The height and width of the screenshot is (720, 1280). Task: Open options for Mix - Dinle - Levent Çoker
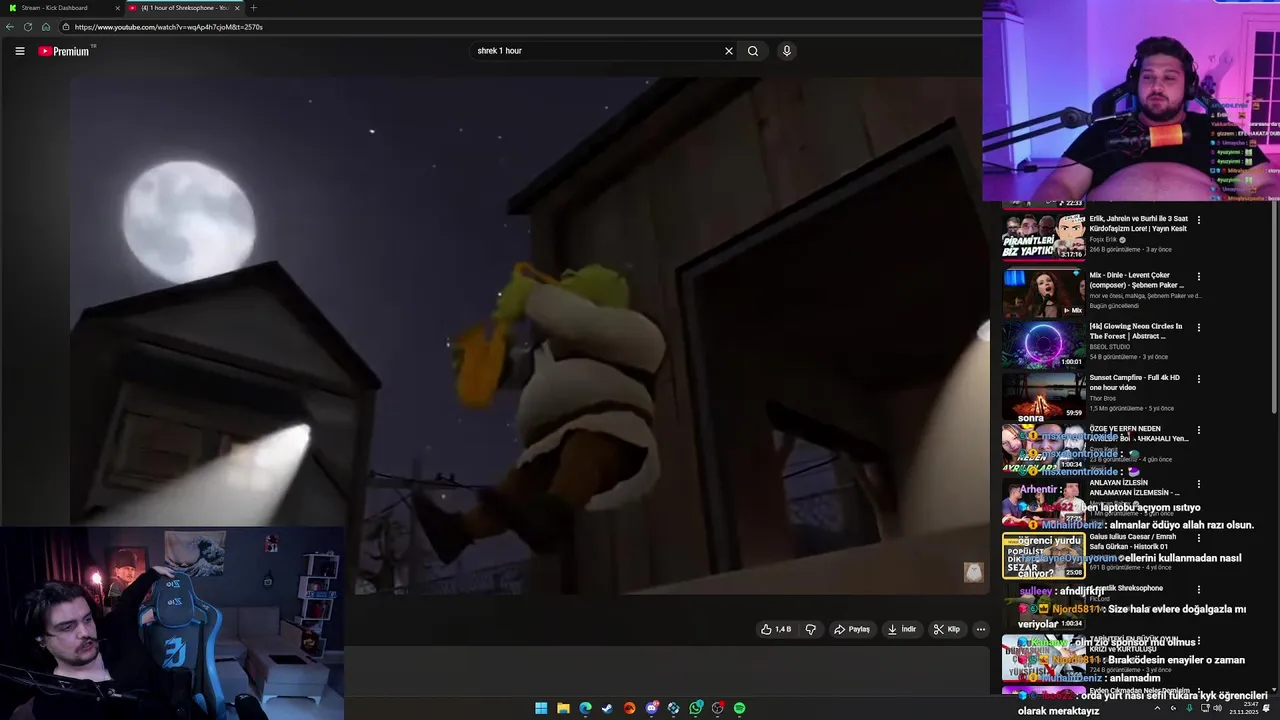click(1199, 276)
